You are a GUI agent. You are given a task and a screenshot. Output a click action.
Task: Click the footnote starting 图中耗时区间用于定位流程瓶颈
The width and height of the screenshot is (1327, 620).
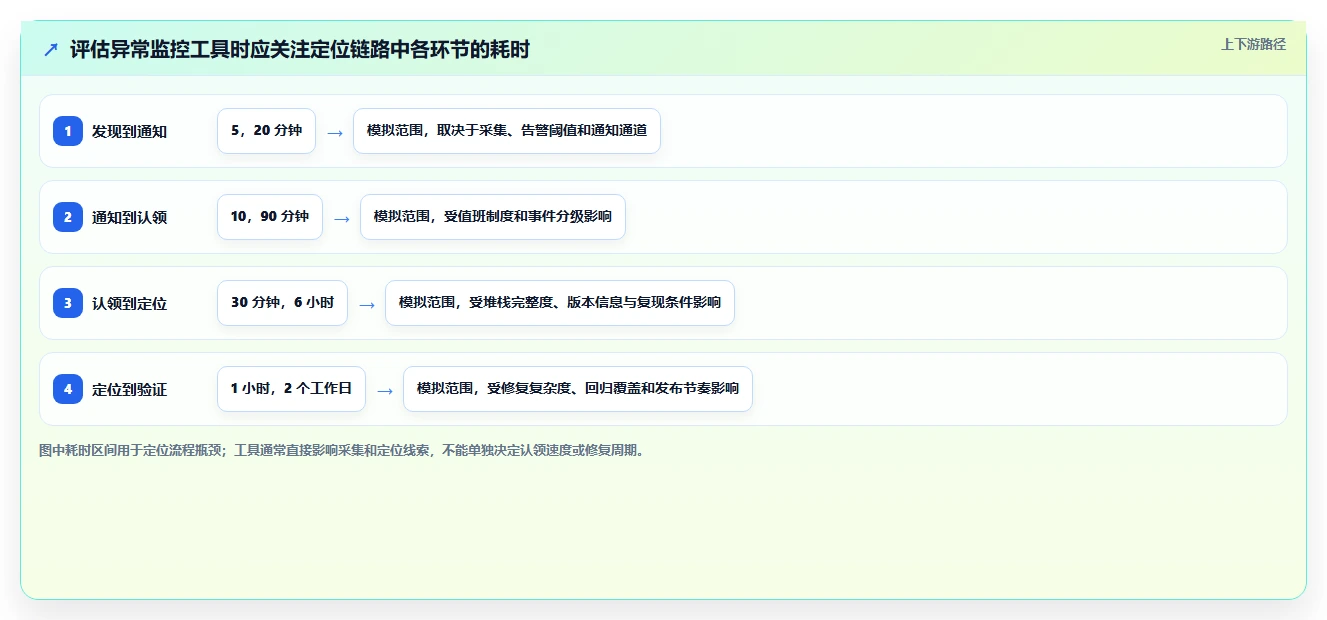(342, 450)
